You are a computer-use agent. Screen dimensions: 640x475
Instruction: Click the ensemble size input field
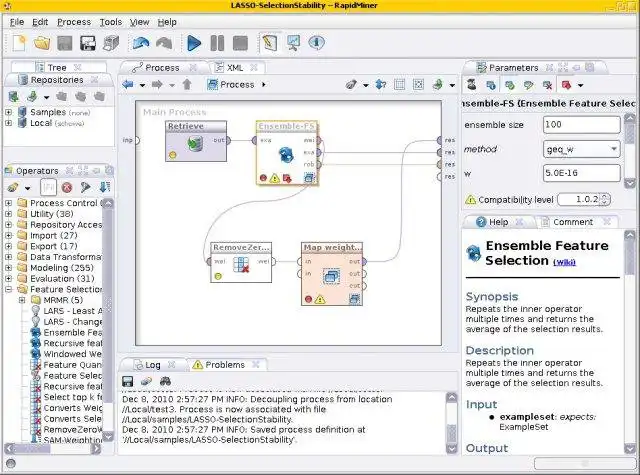click(582, 124)
